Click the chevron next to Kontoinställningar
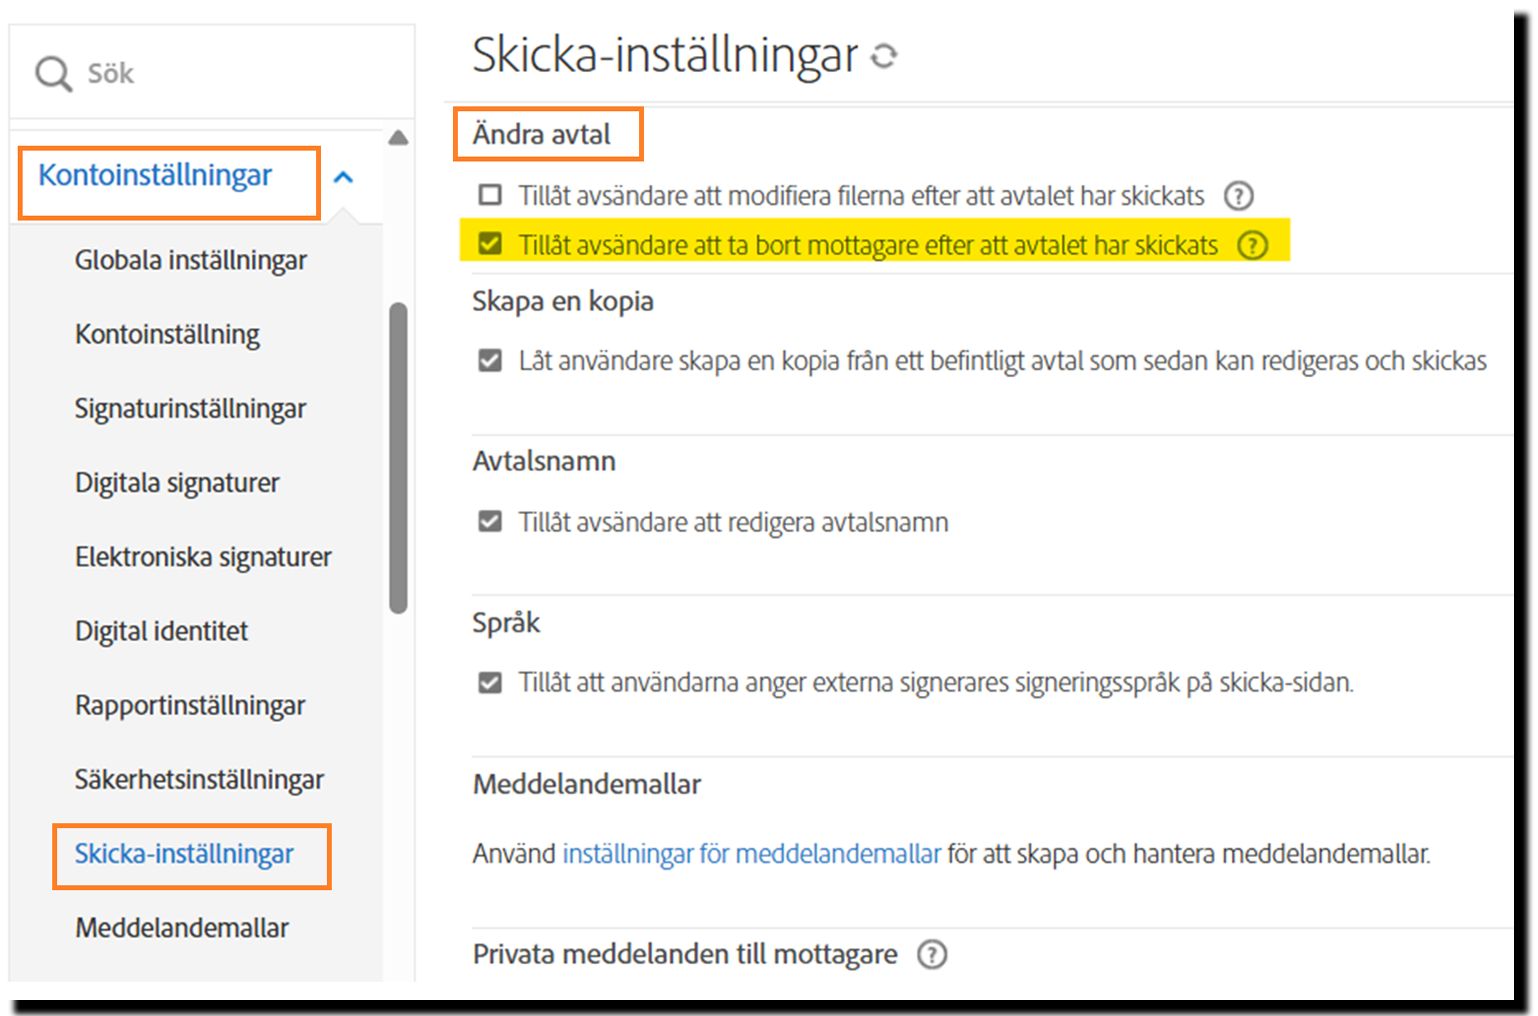This screenshot has width=1538, height=1016. [345, 176]
